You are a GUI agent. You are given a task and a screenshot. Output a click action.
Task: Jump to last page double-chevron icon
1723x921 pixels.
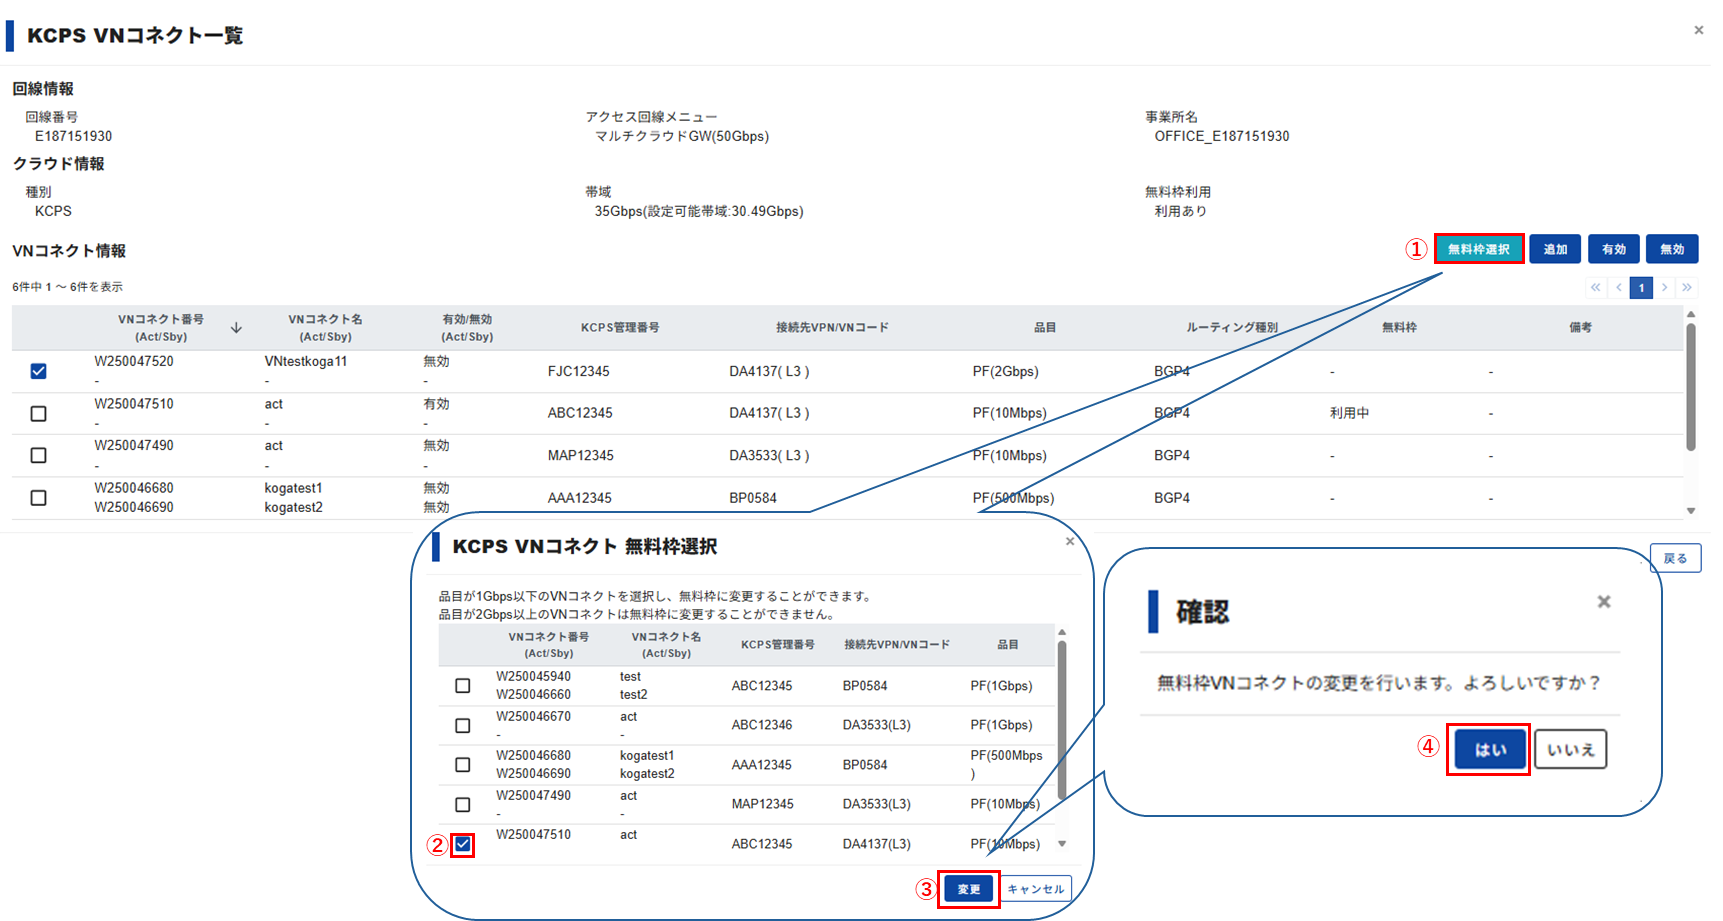1687,288
